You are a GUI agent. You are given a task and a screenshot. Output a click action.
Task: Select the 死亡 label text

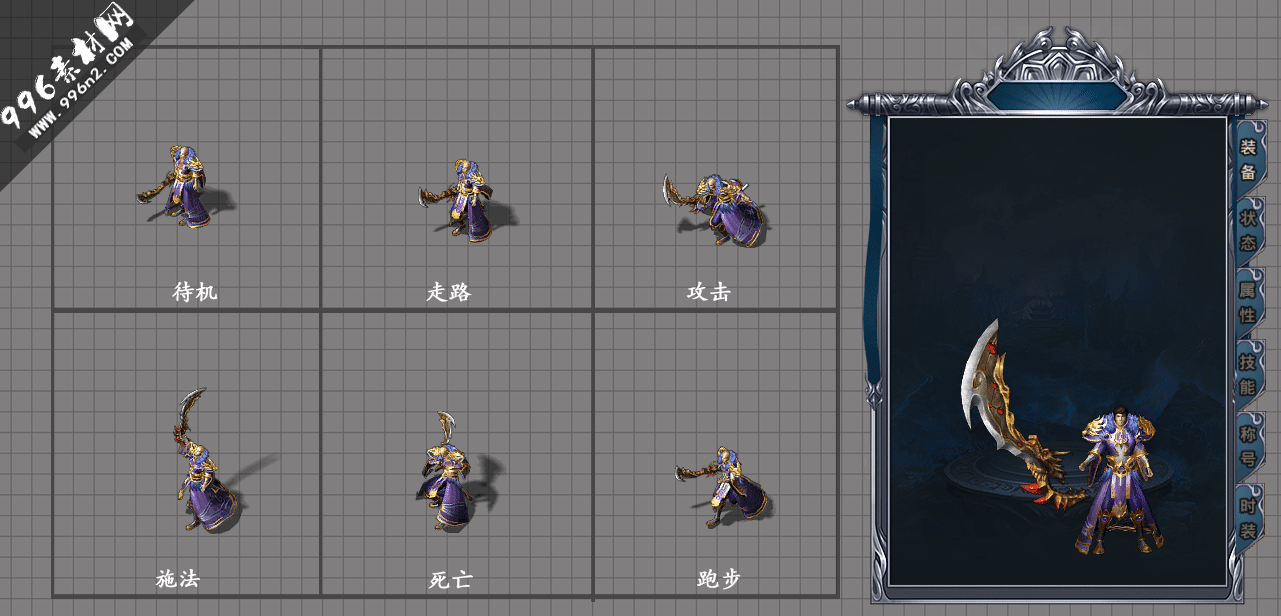pos(450,579)
